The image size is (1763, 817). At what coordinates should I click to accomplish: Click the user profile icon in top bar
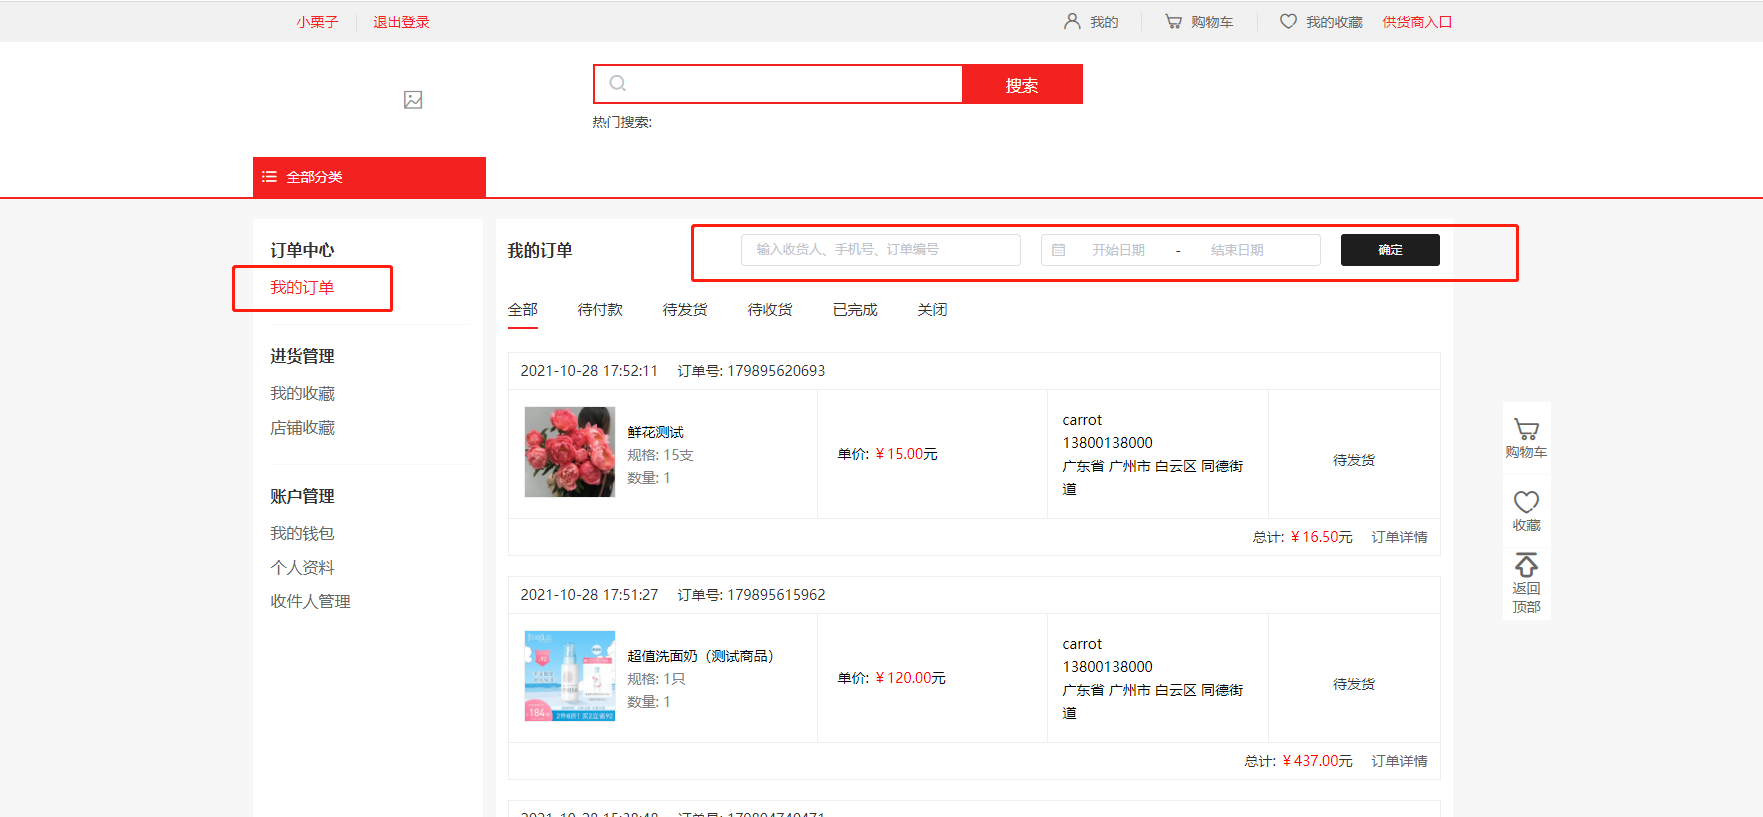(1072, 21)
